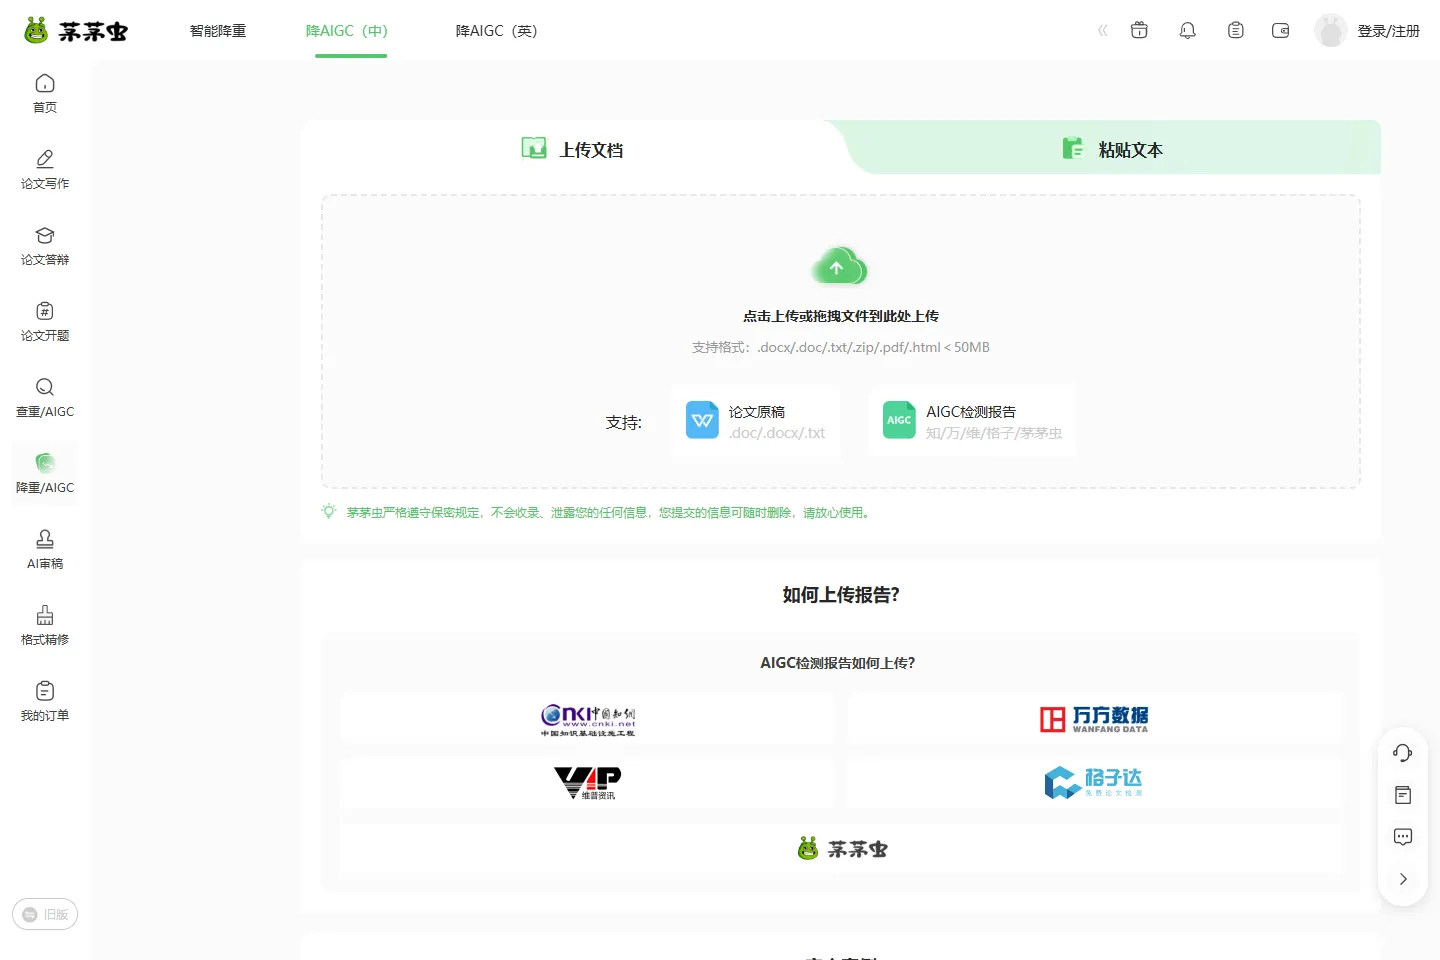The image size is (1440, 960).
Task: Open 我的订单 in the sidebar
Action: [45, 701]
